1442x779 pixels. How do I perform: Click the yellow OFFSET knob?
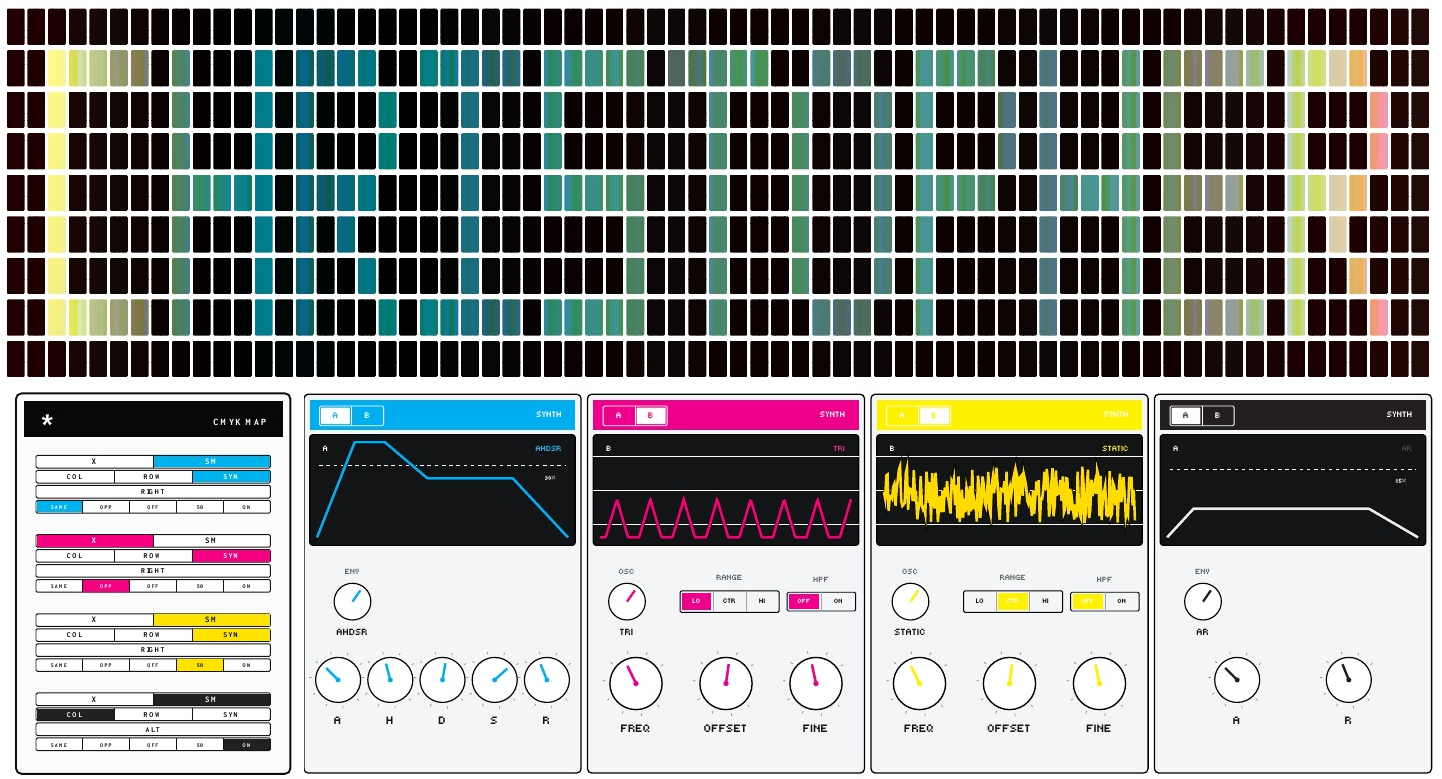point(1009,683)
